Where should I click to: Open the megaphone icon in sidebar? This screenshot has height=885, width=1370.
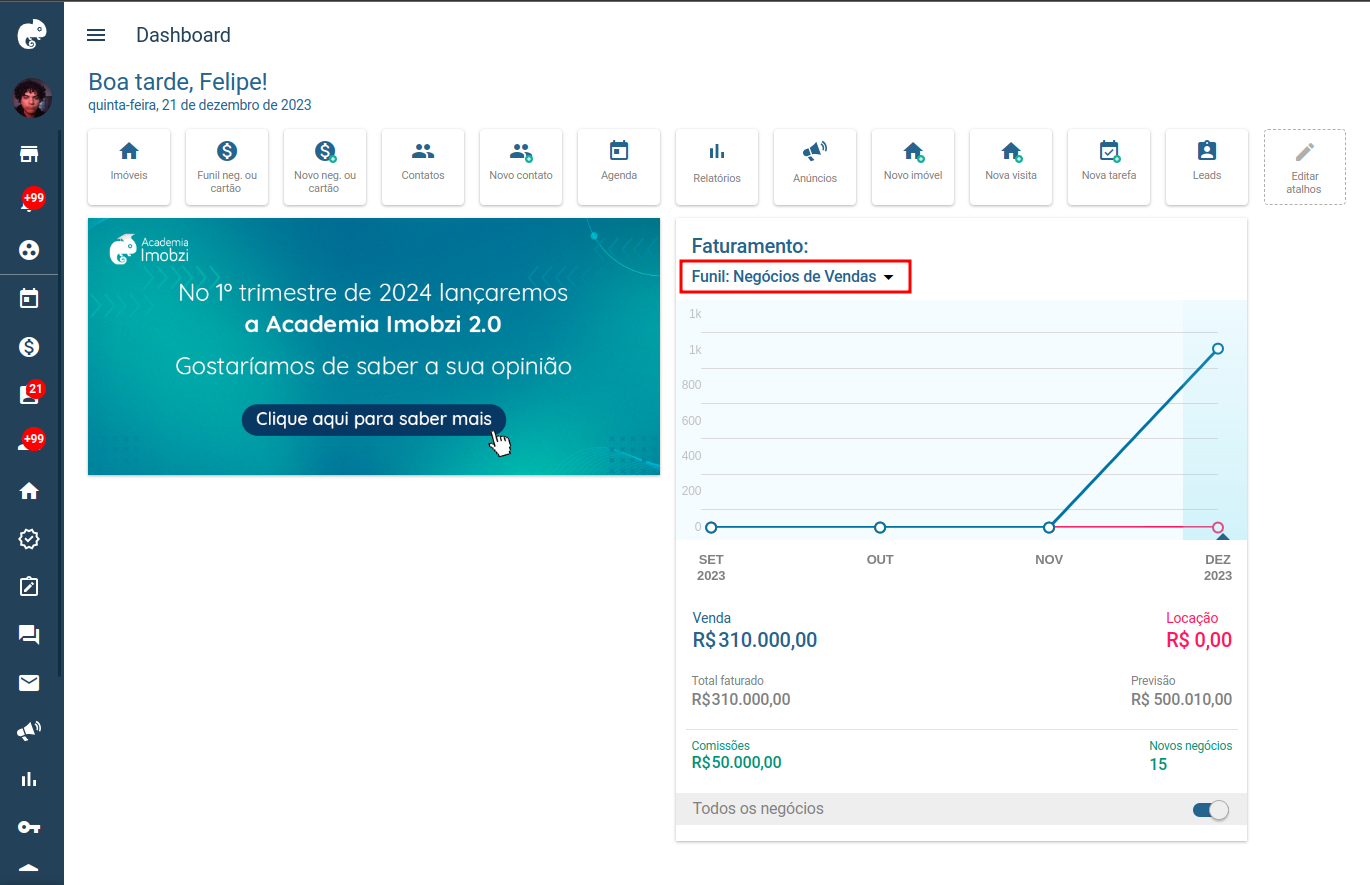pos(29,731)
